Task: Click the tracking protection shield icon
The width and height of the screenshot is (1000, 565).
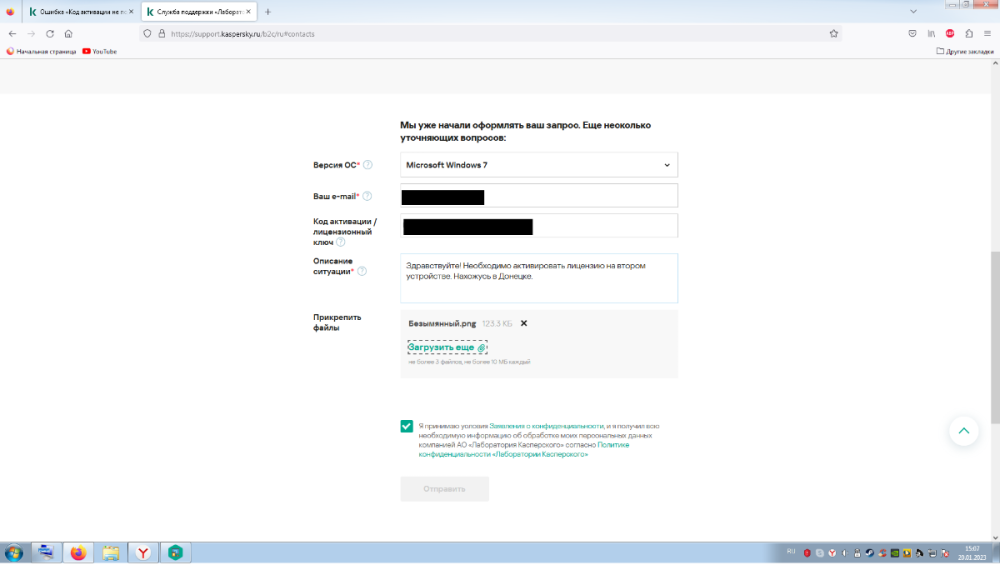Action: pos(147,34)
